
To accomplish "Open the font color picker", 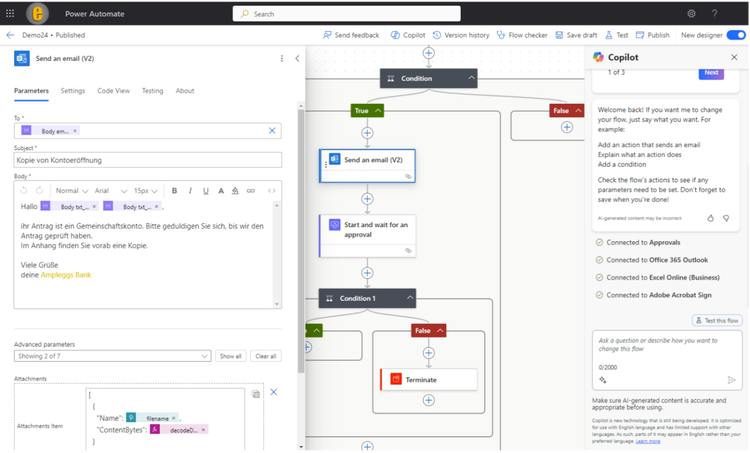I will pos(221,190).
